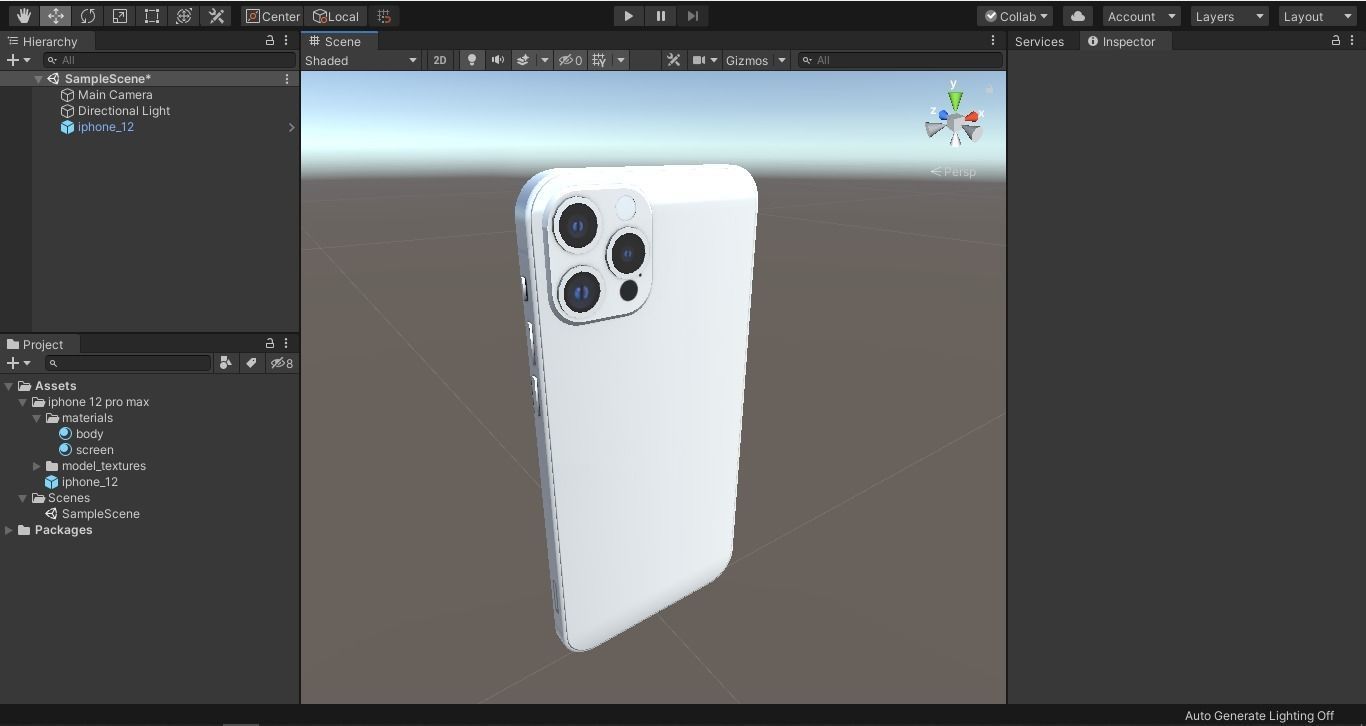Open component editor tools icon
This screenshot has height=726, width=1366.
coord(673,60)
